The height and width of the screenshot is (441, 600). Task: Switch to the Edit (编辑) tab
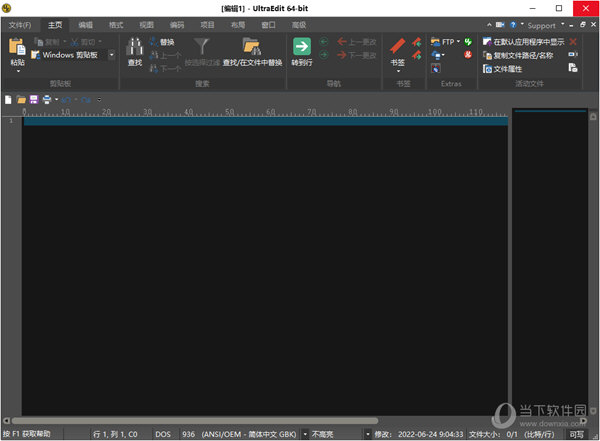point(85,25)
